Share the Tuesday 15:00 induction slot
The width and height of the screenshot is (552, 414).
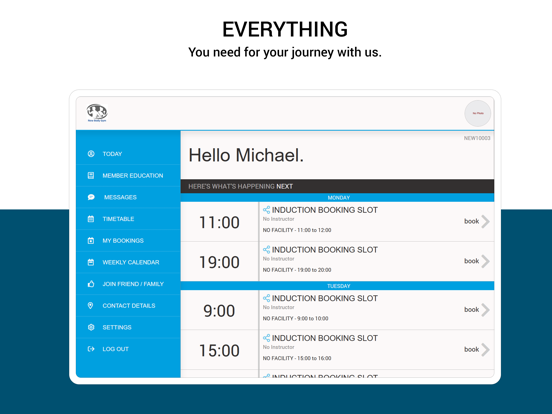266,338
